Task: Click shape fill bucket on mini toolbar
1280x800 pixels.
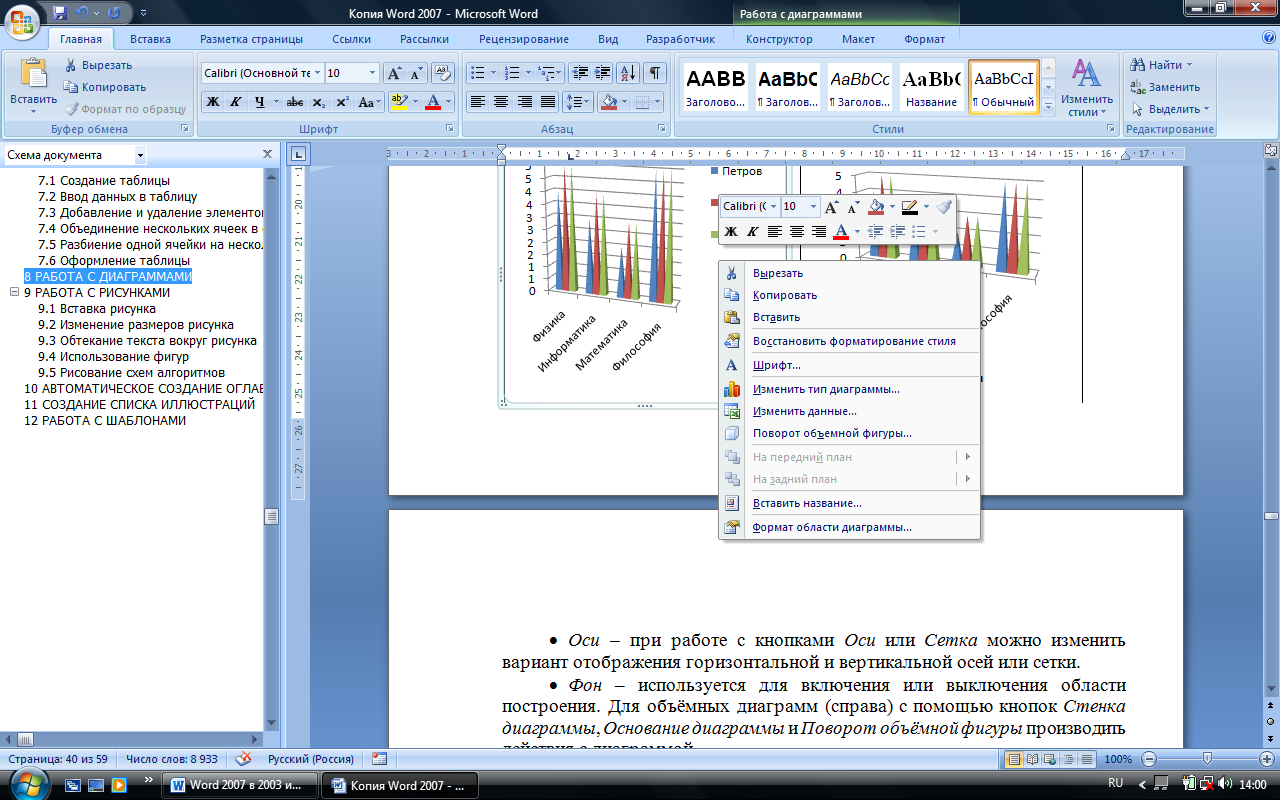Action: (x=877, y=207)
